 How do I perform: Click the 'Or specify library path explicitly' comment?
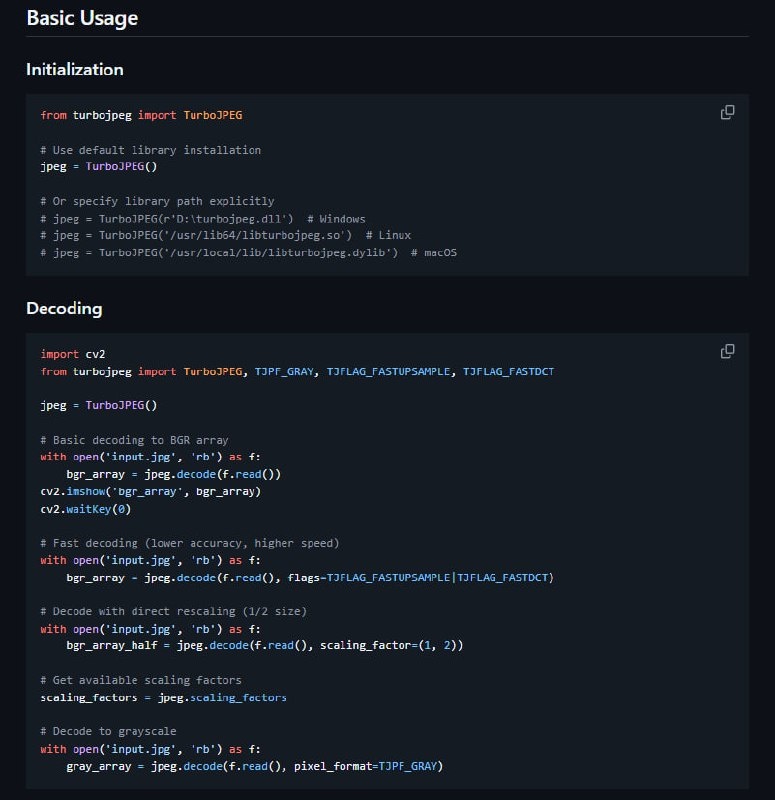pyautogui.click(x=157, y=201)
